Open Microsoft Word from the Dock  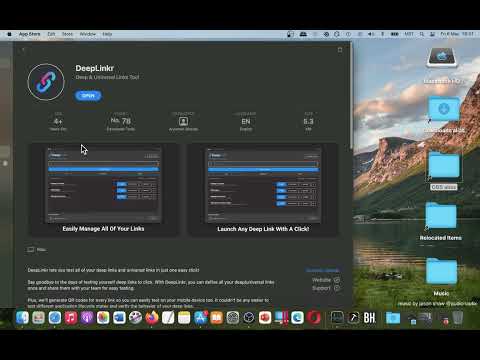119,318
